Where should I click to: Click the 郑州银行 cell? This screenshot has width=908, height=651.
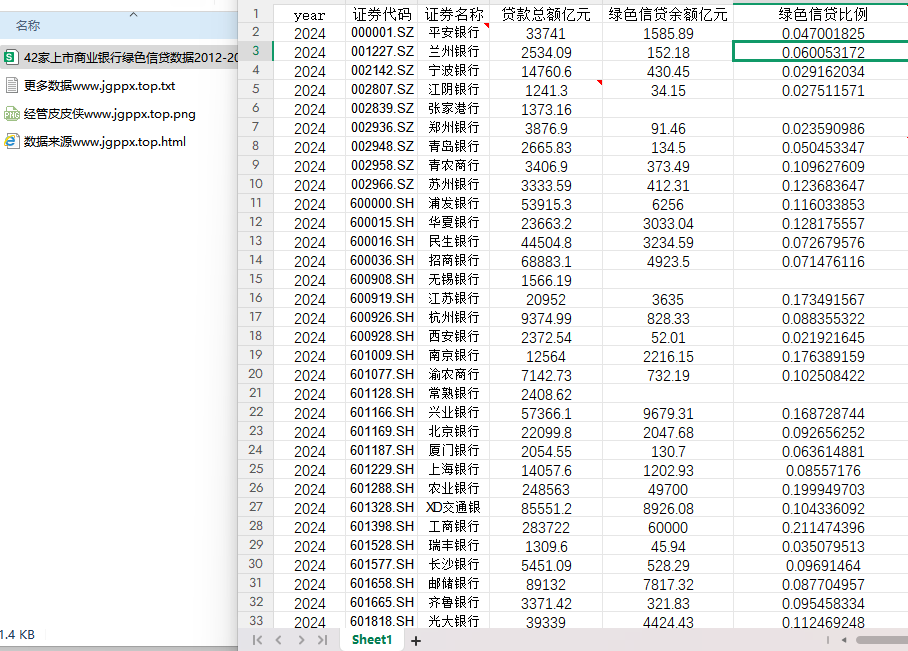(453, 128)
